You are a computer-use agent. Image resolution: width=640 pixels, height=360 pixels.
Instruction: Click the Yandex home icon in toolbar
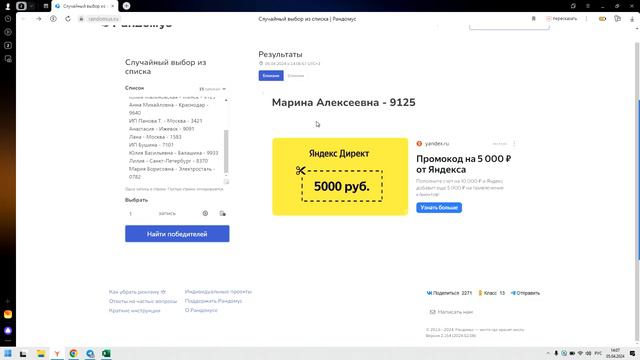53,19
